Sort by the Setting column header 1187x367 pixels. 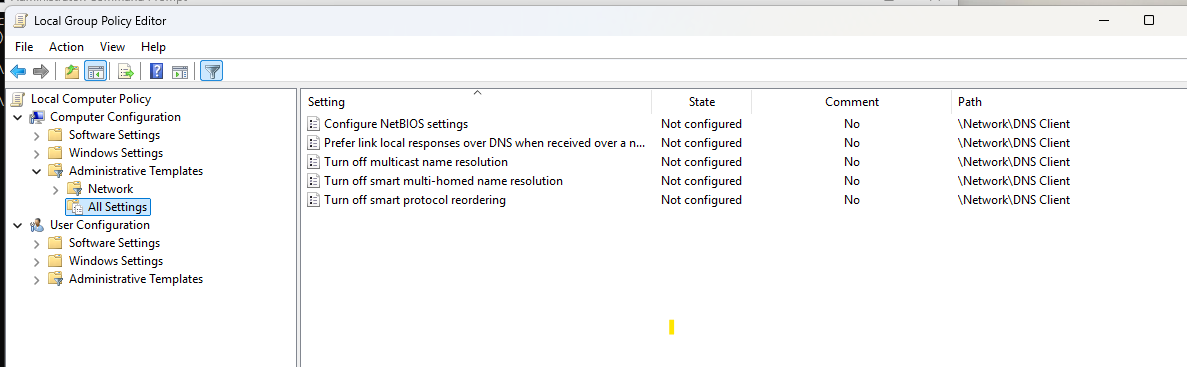click(x=476, y=101)
